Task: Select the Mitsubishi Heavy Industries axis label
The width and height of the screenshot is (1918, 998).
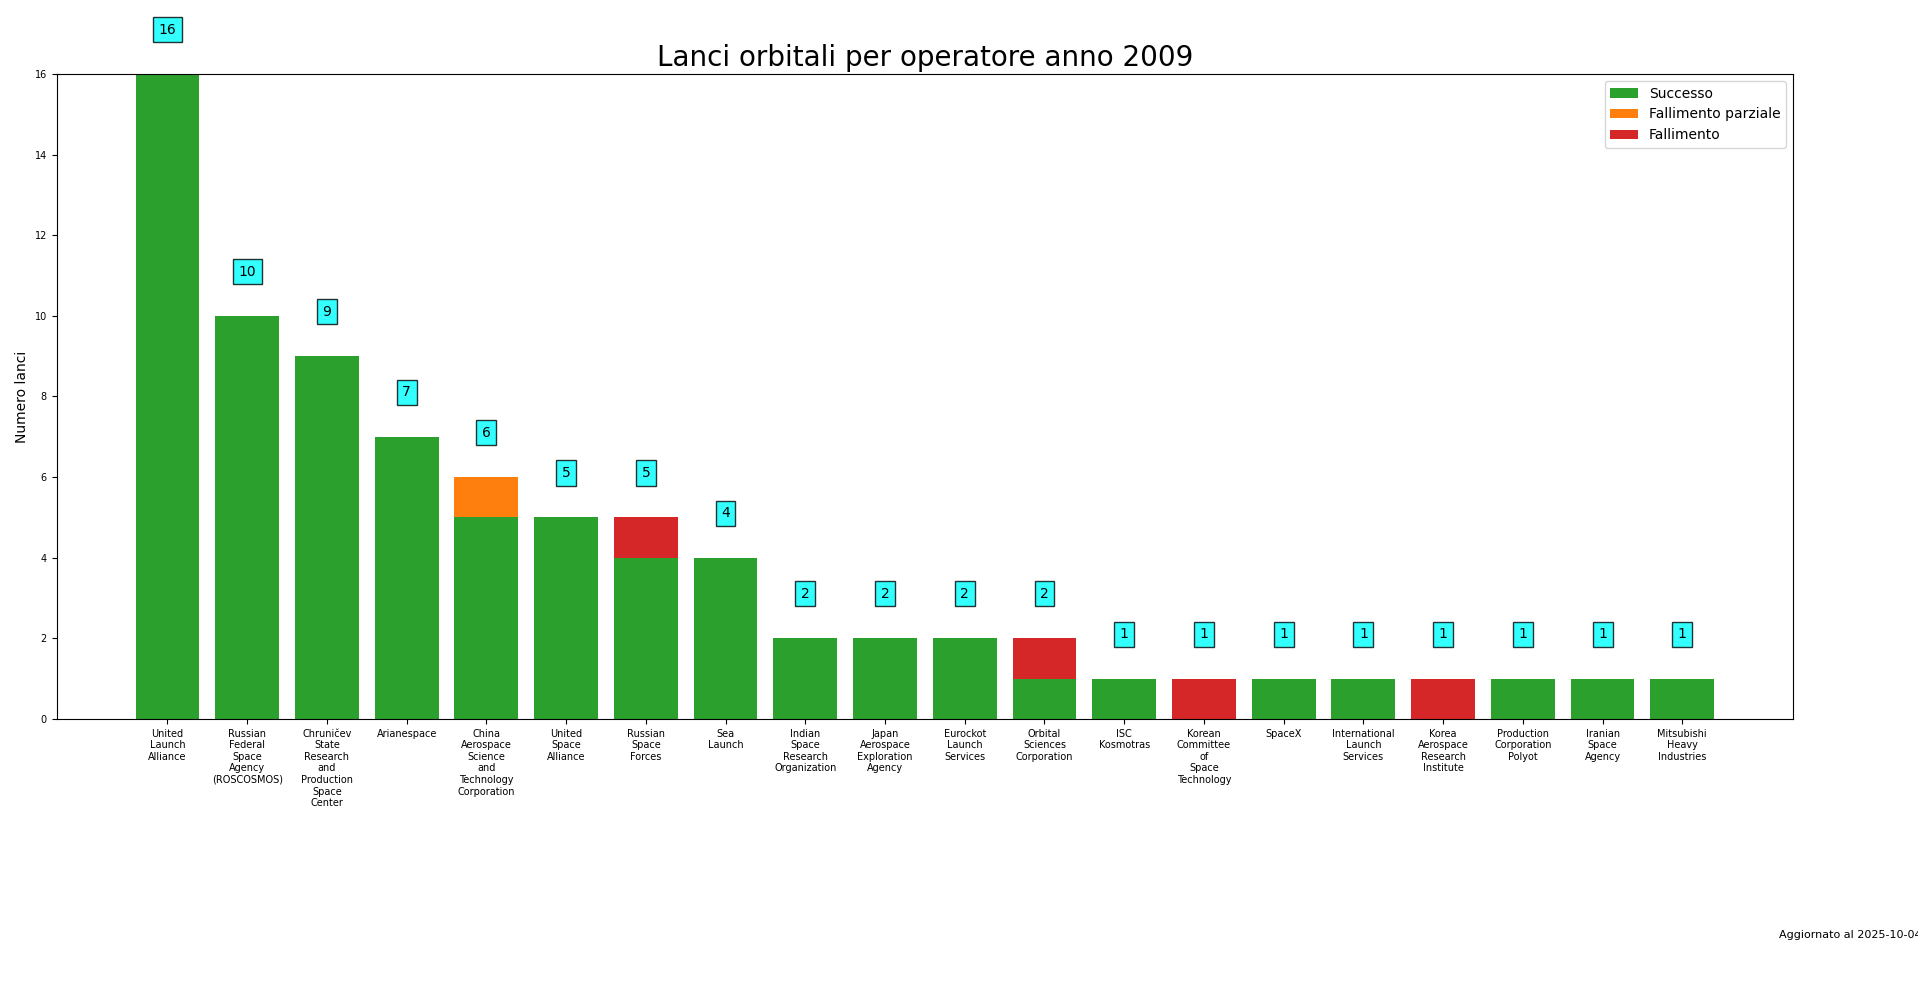Action: [x=1682, y=745]
